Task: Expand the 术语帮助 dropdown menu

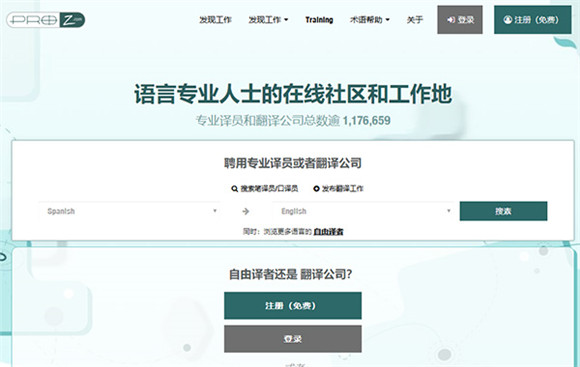Action: (370, 20)
